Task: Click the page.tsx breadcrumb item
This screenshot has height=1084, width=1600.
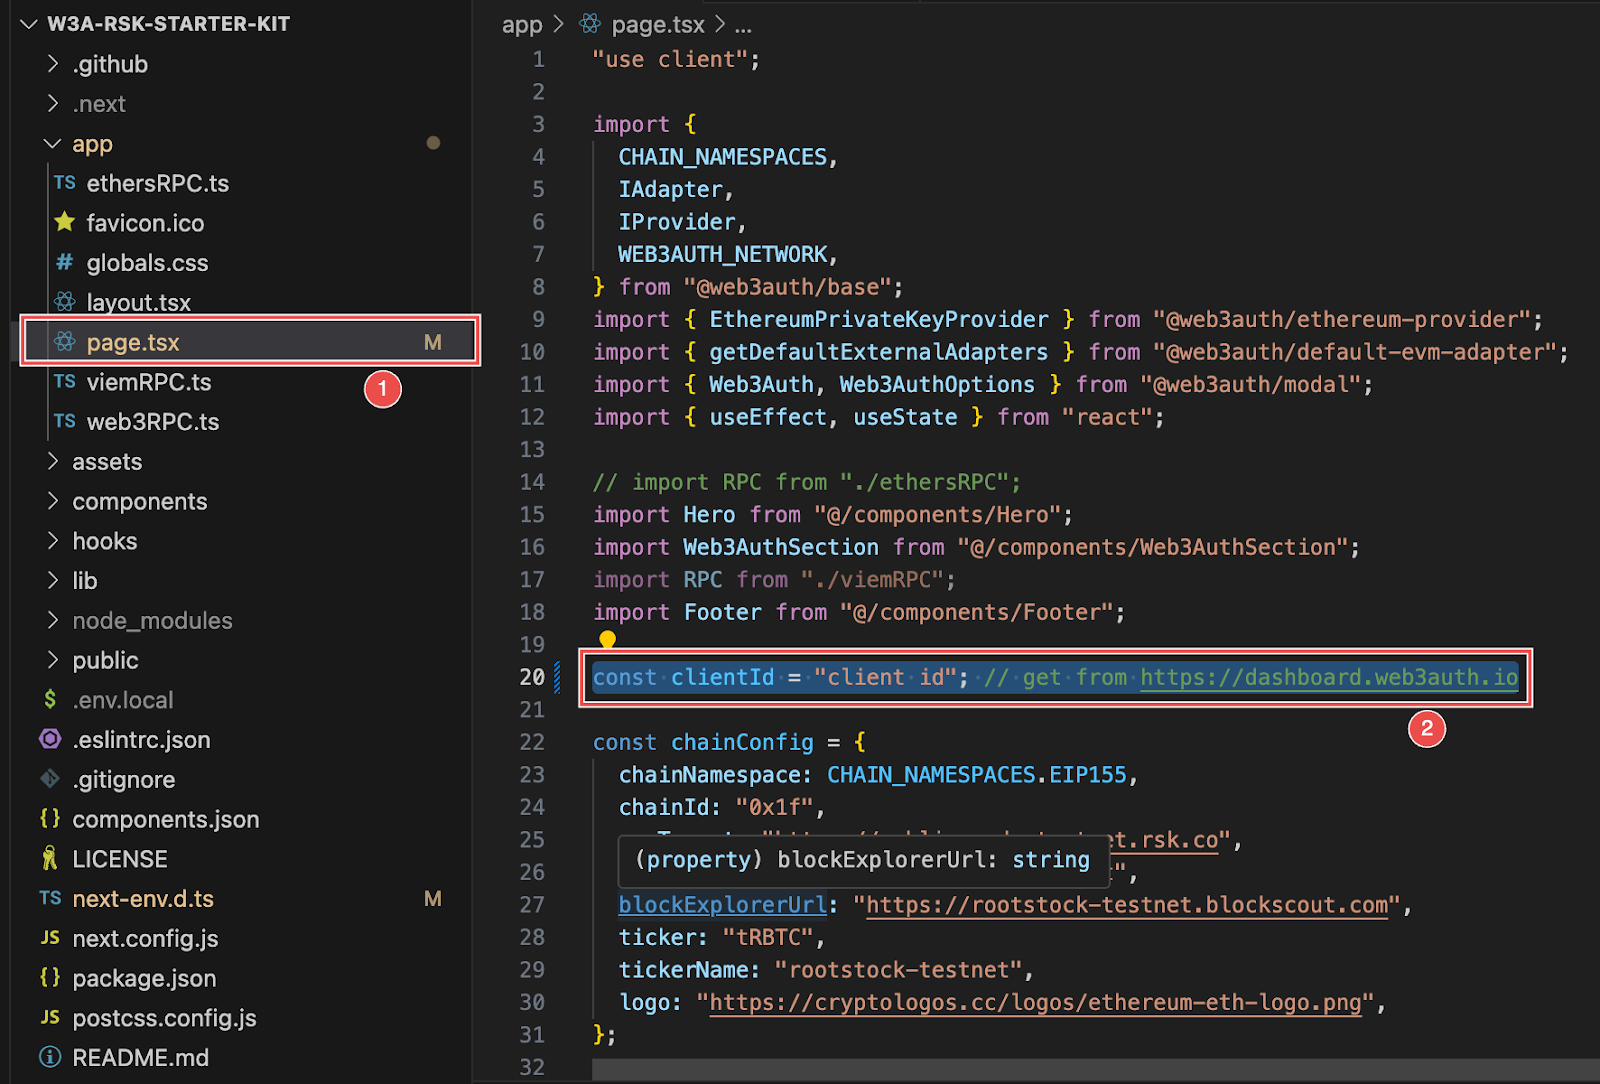Action: point(657,25)
